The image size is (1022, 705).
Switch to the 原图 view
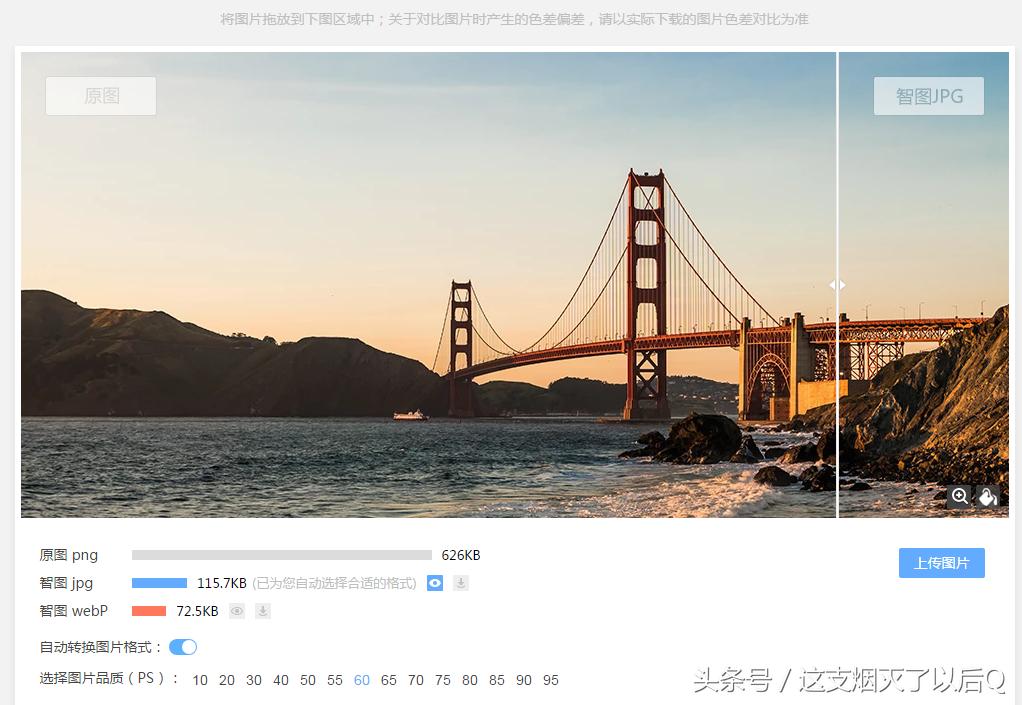tap(100, 95)
